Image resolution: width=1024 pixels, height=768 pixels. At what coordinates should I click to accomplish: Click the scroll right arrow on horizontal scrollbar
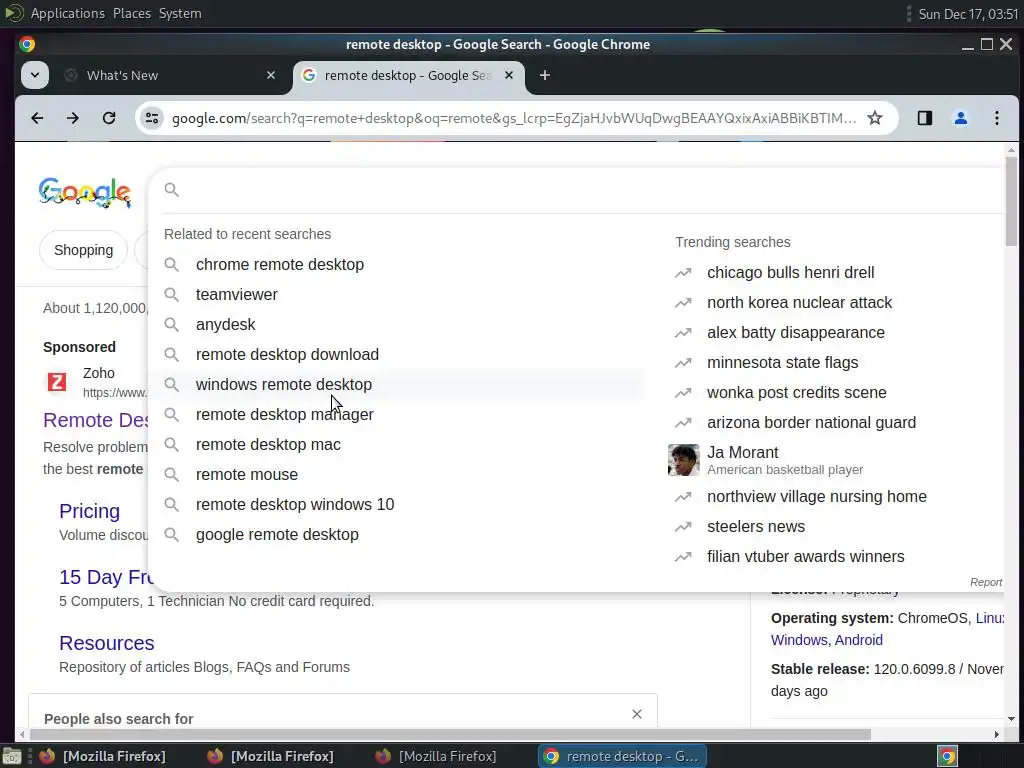(x=997, y=735)
